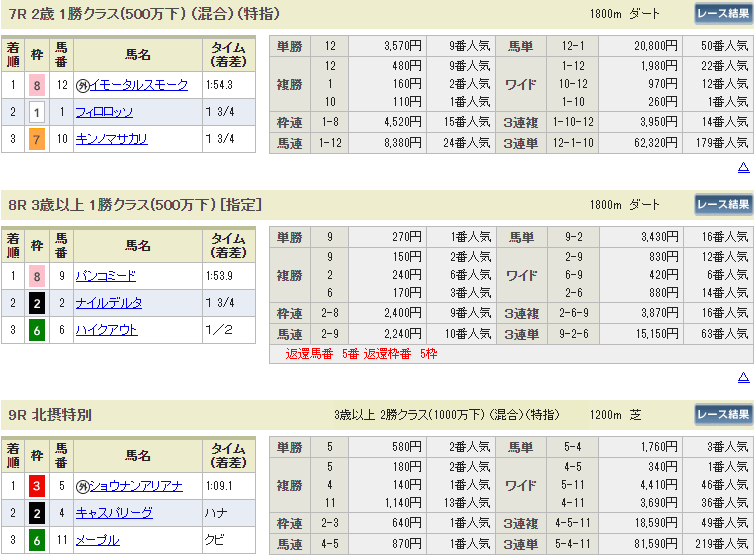Select 7R quinella payout 8,380円

coord(403,143)
